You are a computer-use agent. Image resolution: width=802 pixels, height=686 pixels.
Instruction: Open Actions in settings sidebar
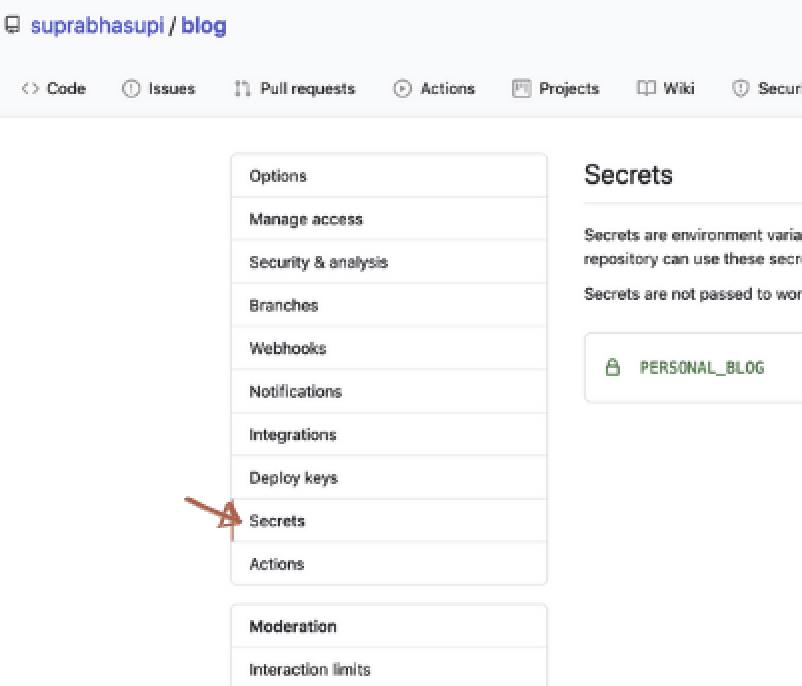click(x=389, y=564)
